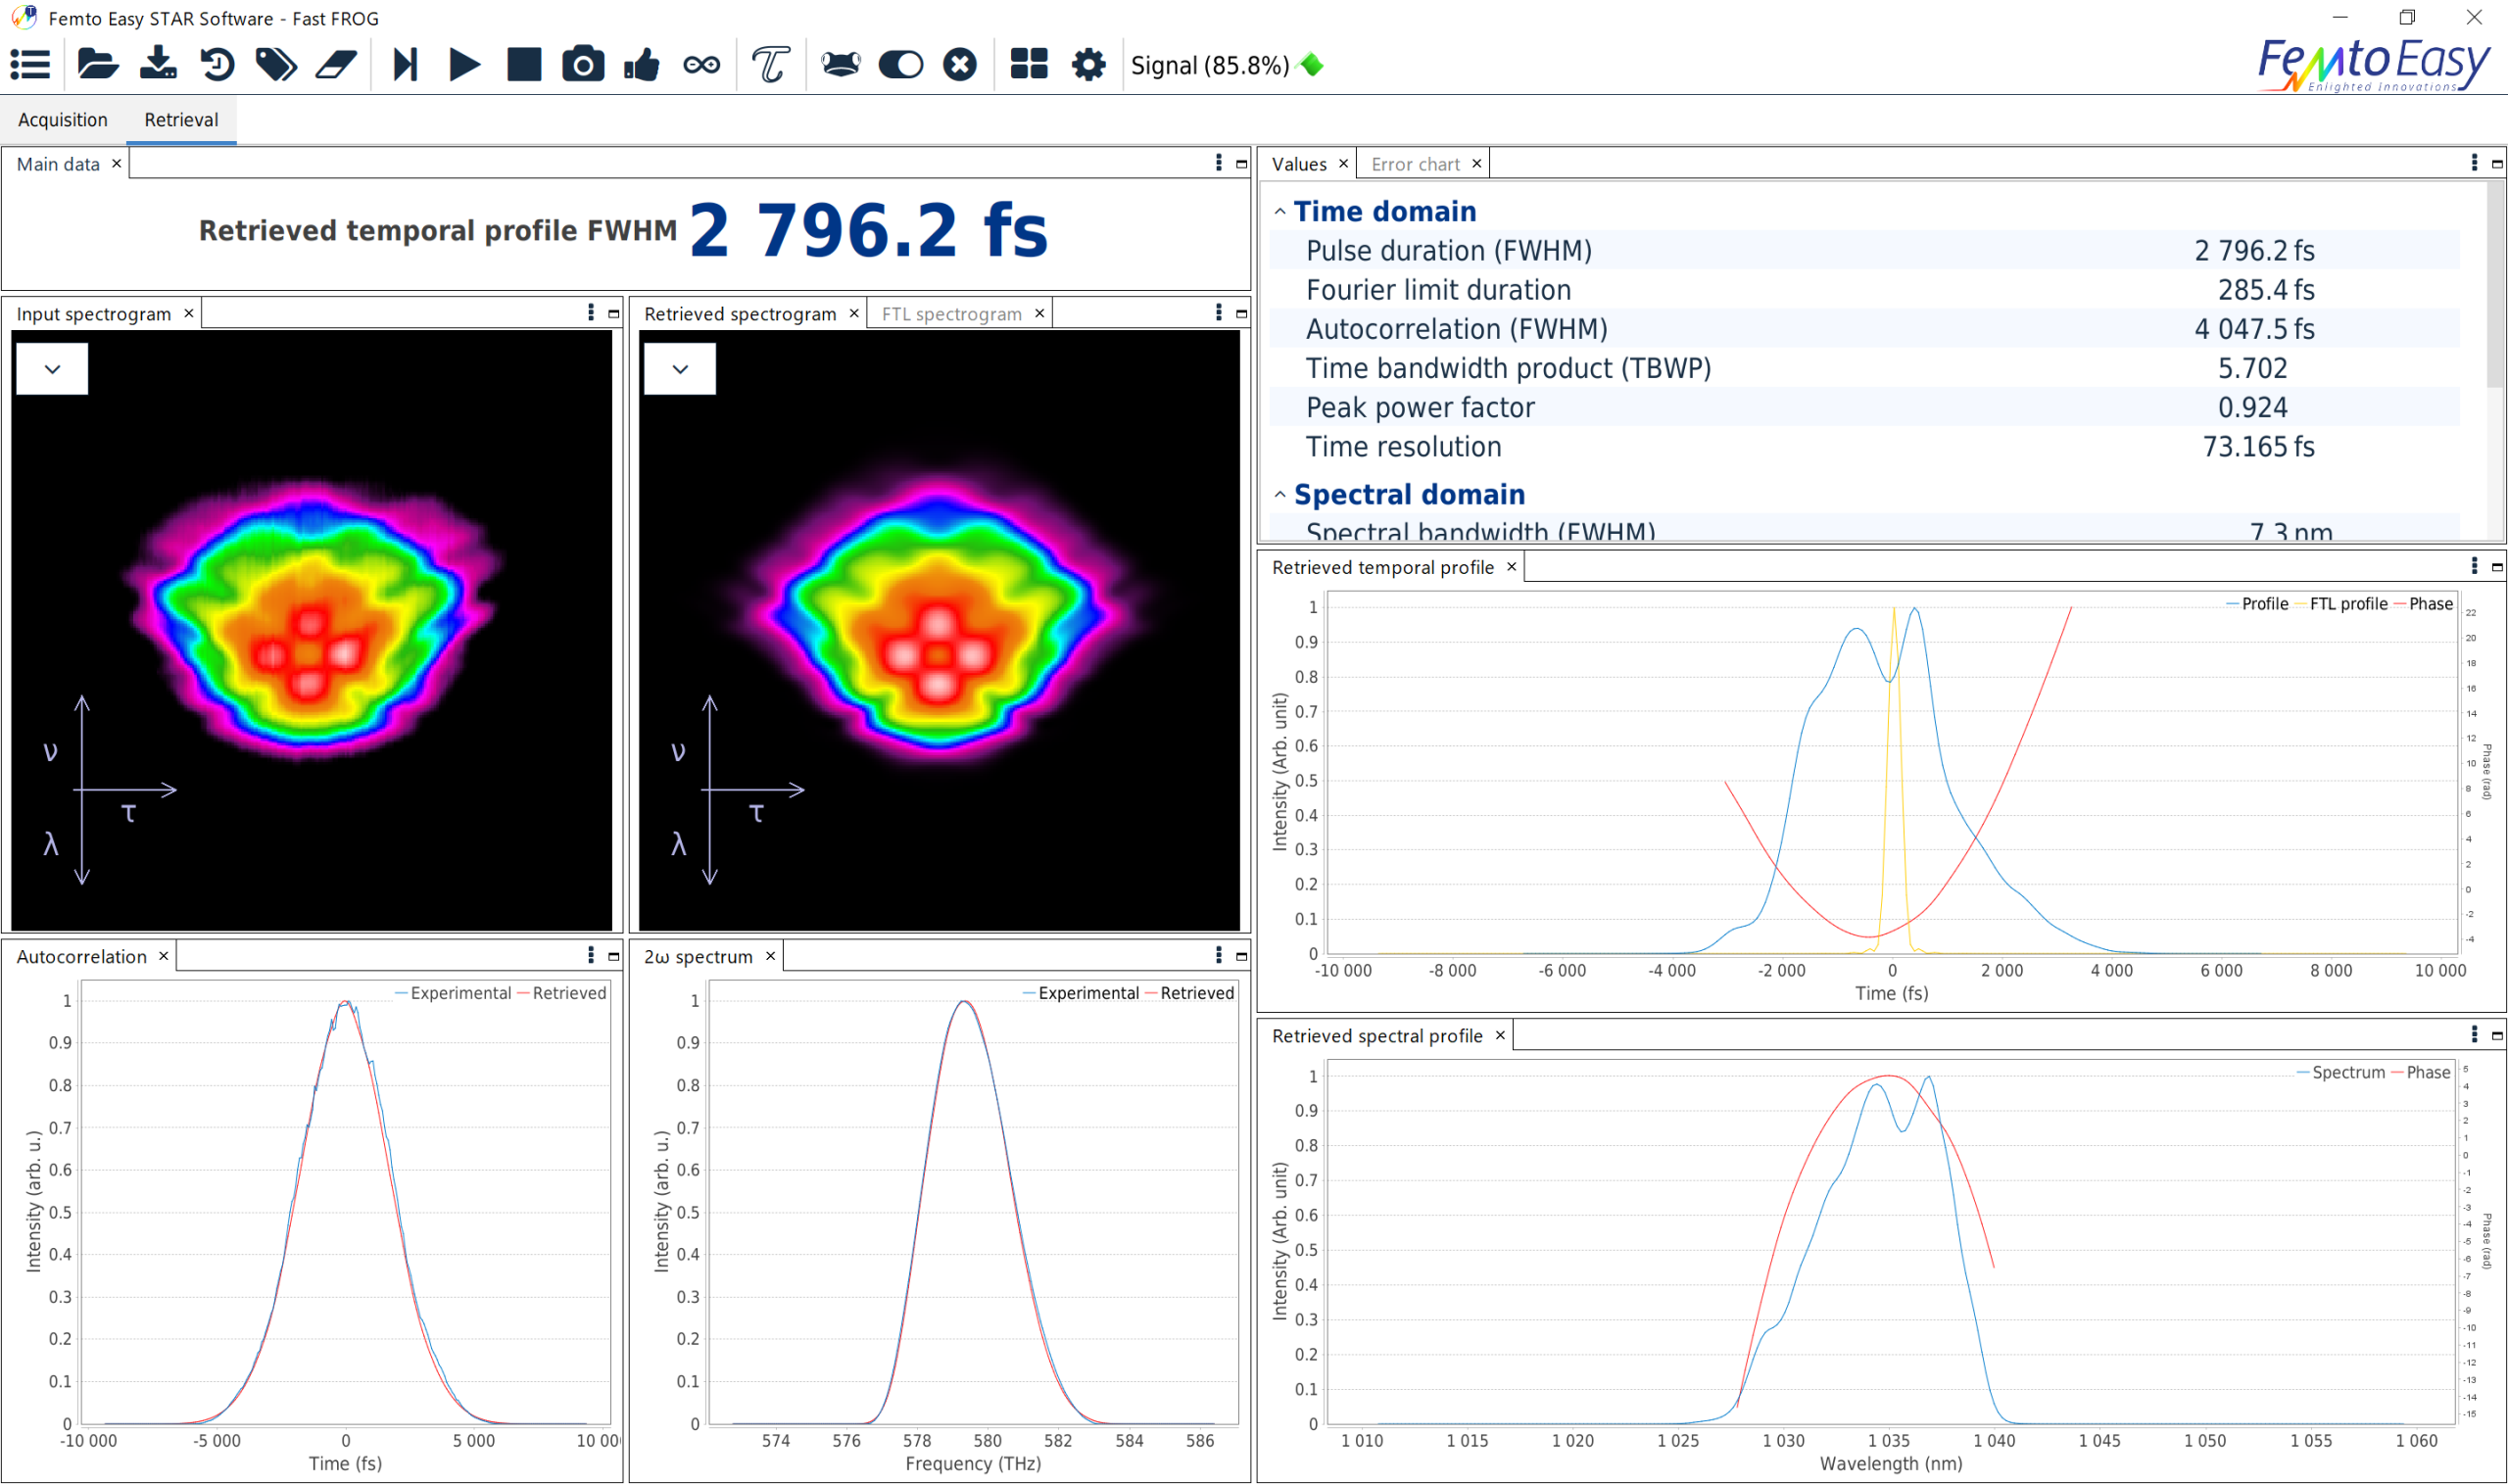
Task: Open the tags icon in toolbar
Action: [x=276, y=65]
